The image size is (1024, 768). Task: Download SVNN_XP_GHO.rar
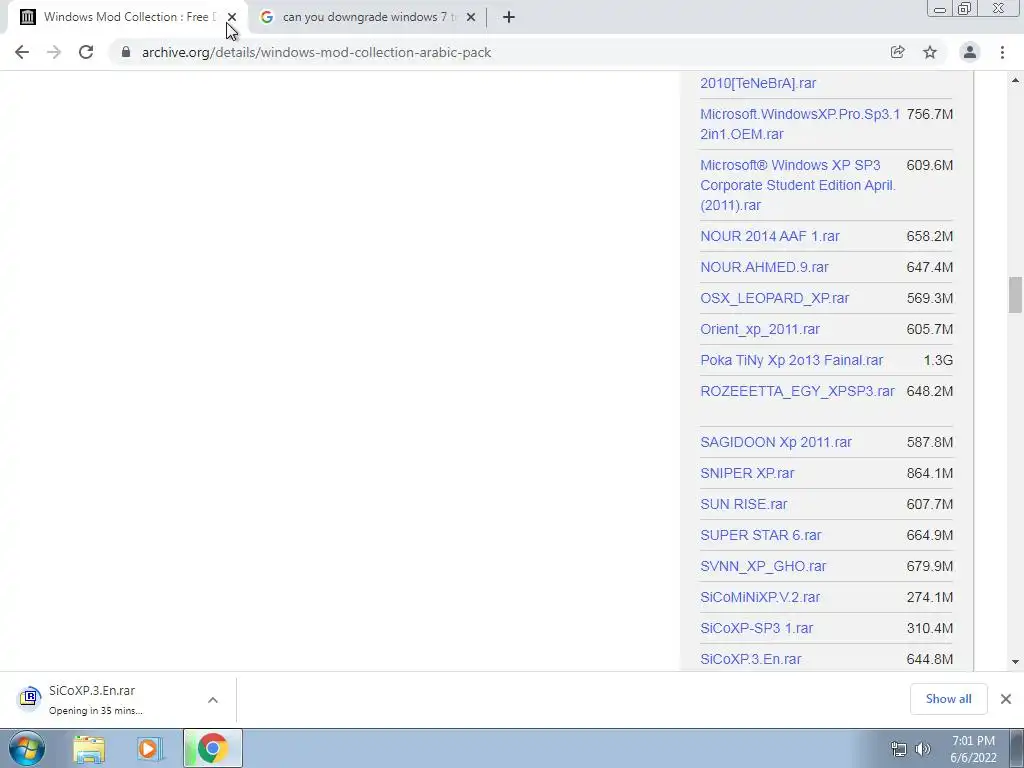click(763, 566)
